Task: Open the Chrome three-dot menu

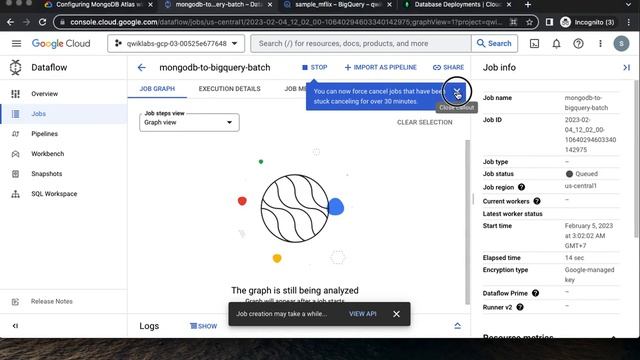Action: (629, 22)
